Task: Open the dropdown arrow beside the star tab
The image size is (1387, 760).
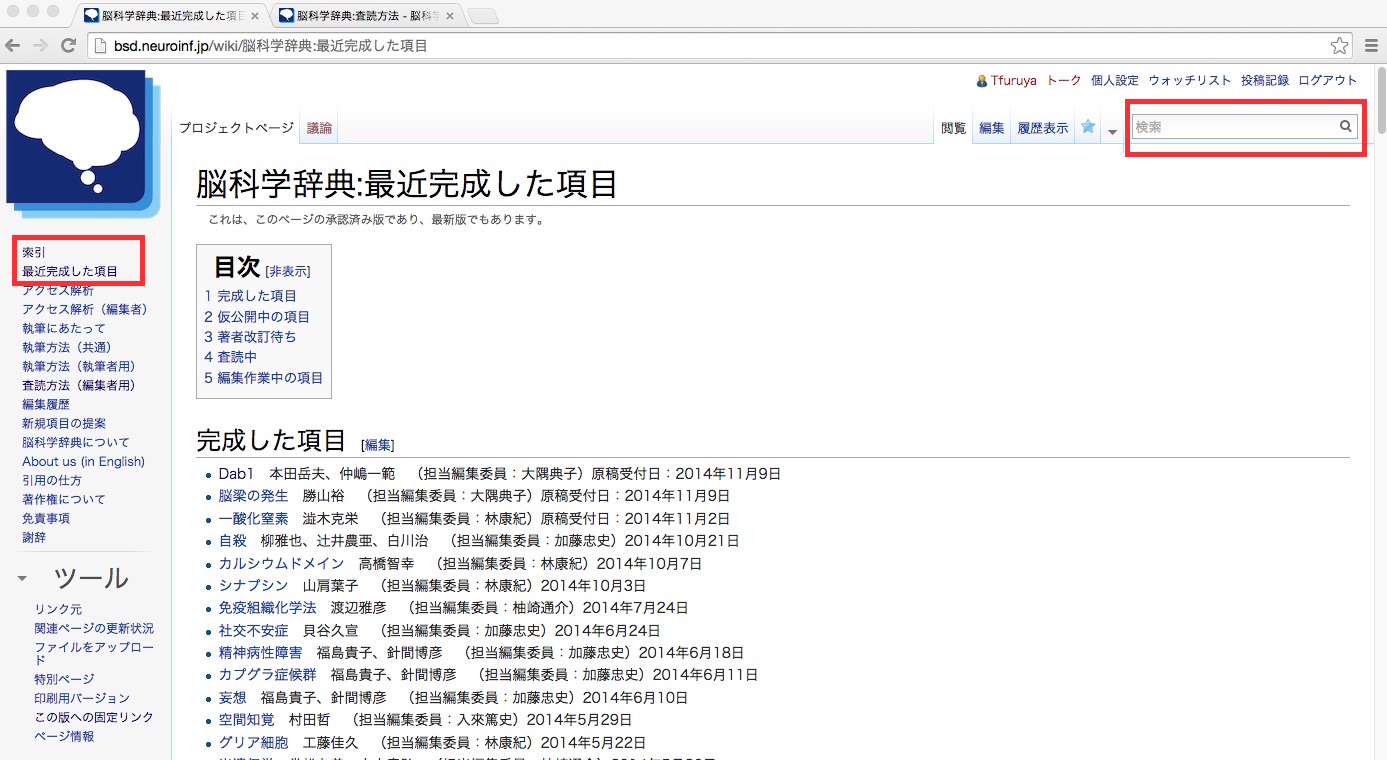Action: click(1112, 132)
